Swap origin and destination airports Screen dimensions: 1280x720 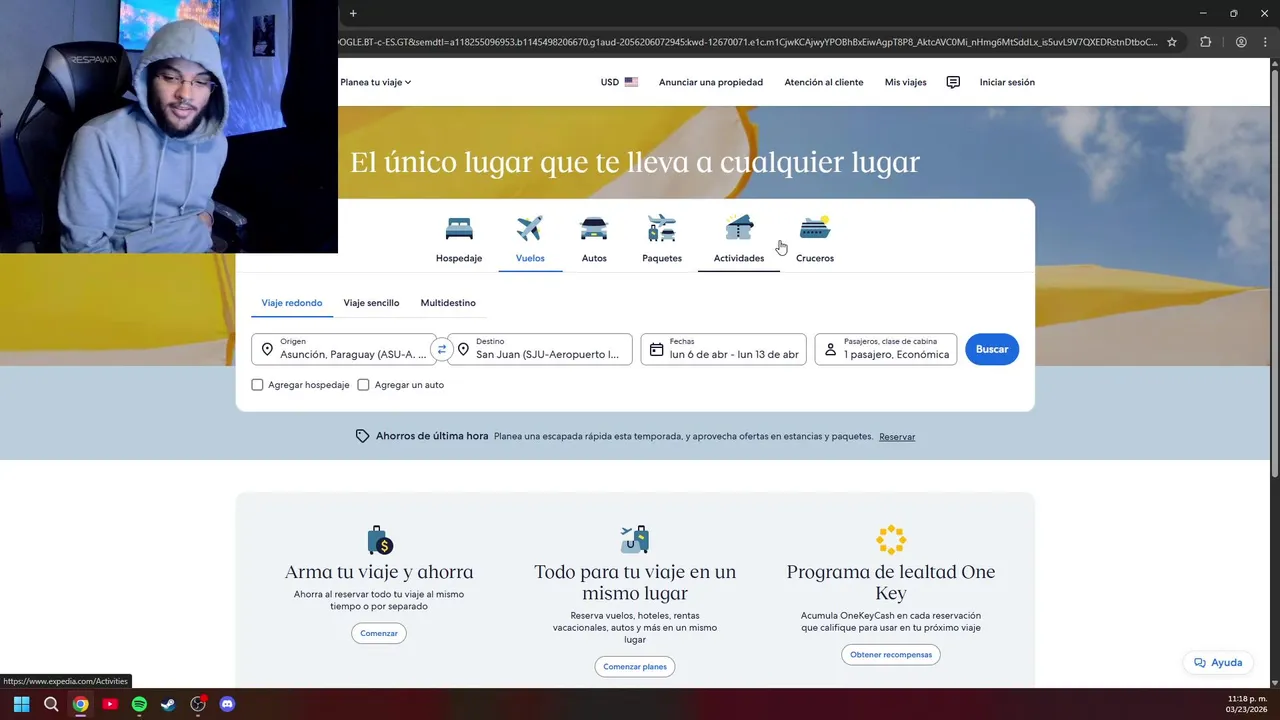coord(441,349)
